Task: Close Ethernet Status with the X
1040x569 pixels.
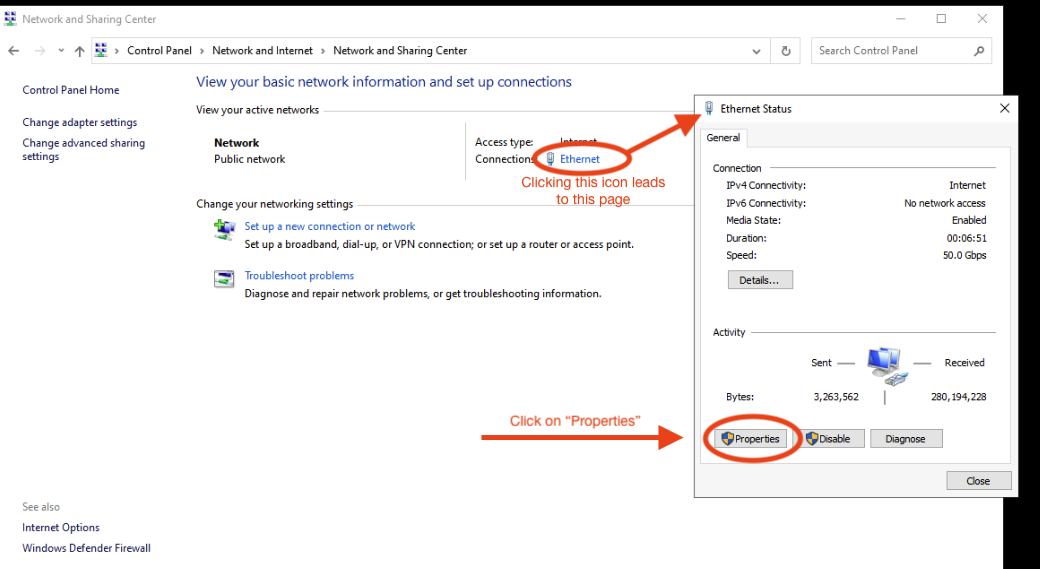Action: point(1004,108)
